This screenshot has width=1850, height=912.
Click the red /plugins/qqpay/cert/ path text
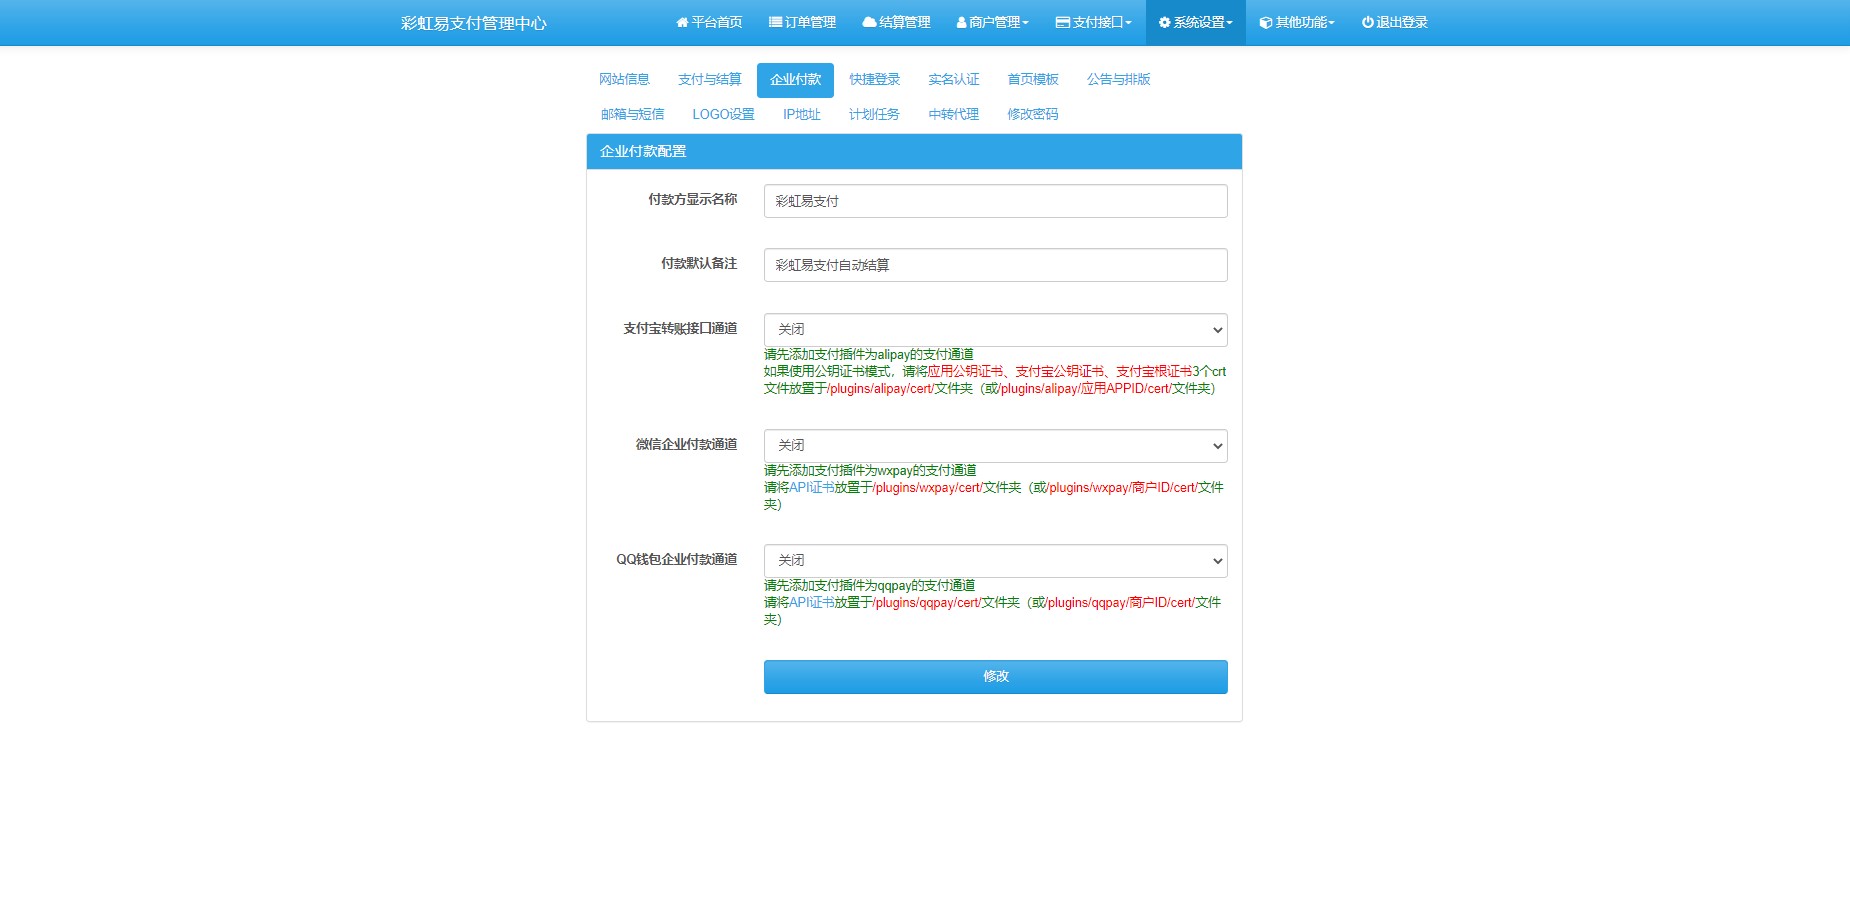tap(927, 602)
